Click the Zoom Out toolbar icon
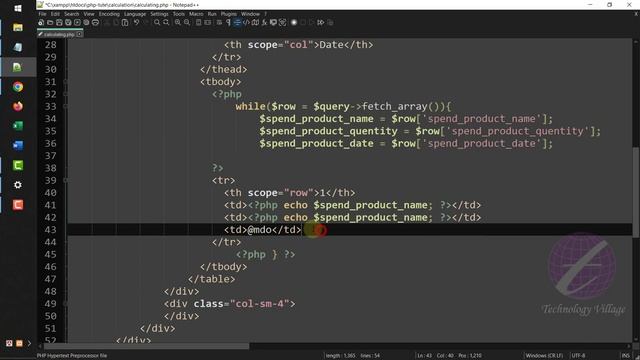Image resolution: width=640 pixels, height=360 pixels. [x=187, y=22]
